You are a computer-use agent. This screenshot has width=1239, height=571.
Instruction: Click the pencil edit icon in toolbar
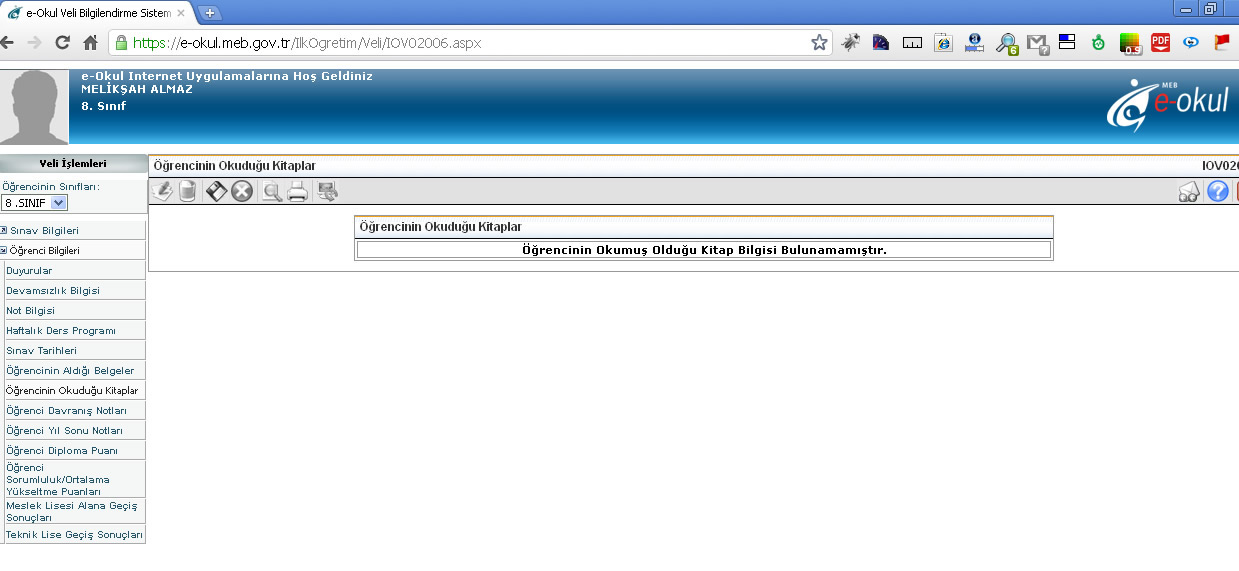tap(161, 192)
